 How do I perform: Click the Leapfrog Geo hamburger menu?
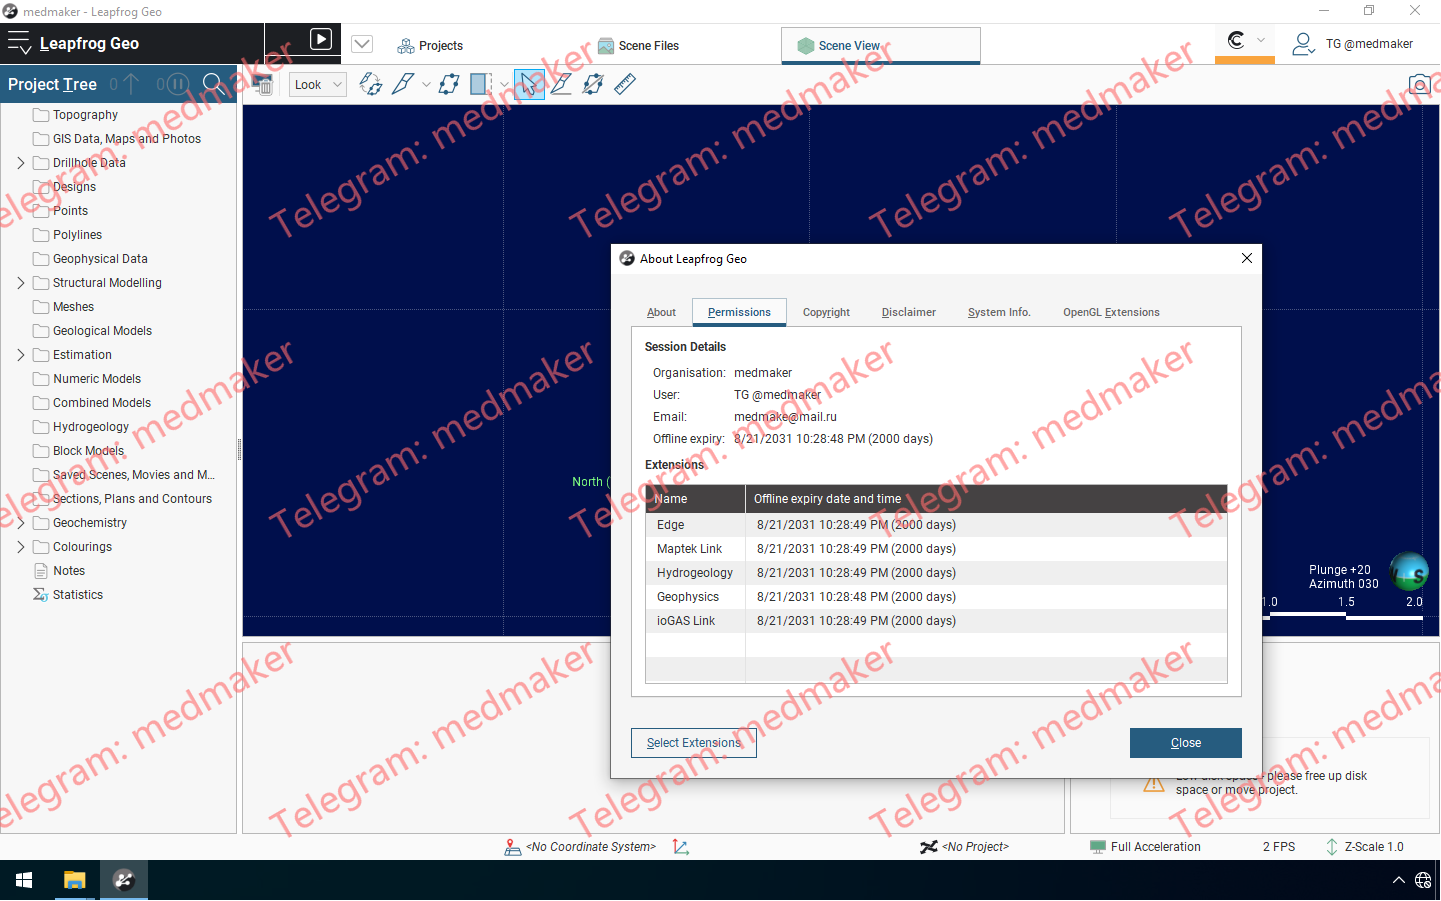(x=20, y=43)
